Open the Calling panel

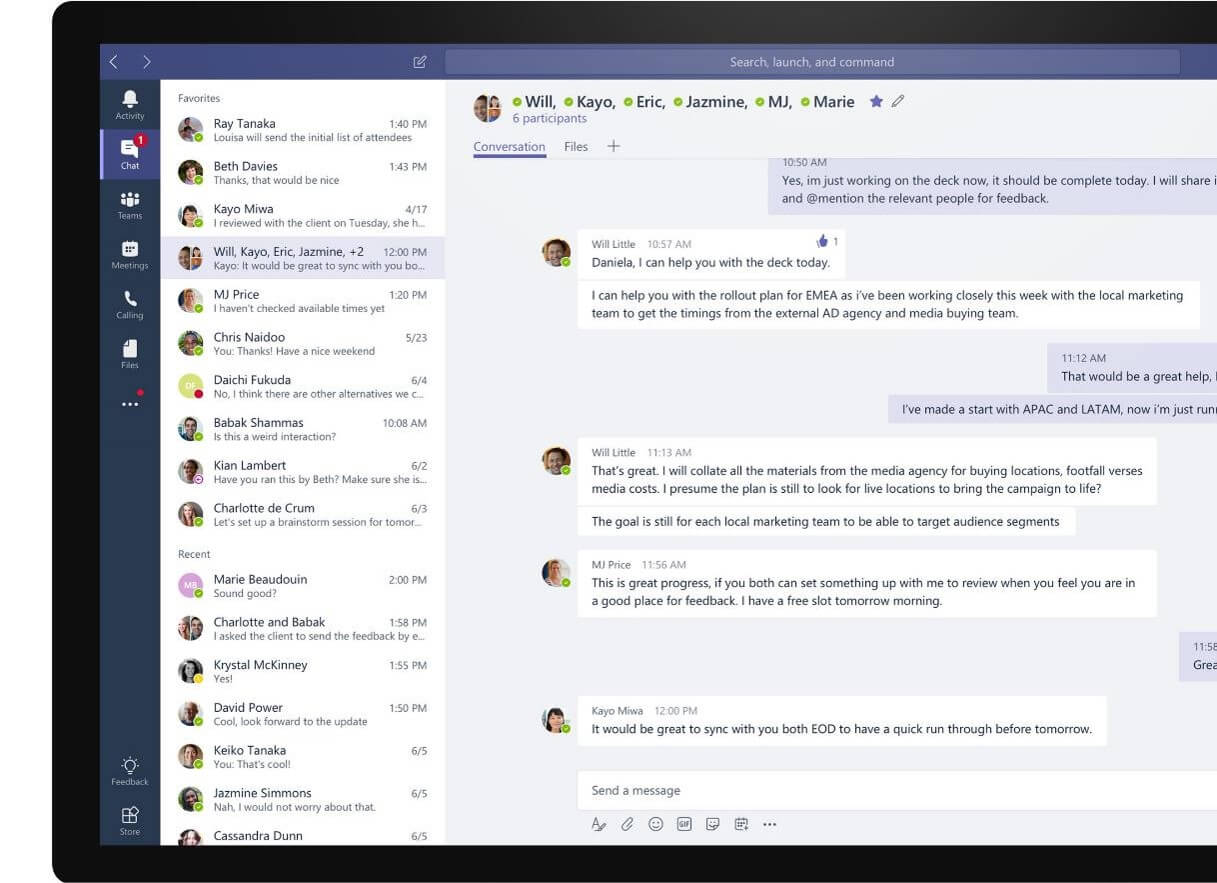tap(130, 304)
